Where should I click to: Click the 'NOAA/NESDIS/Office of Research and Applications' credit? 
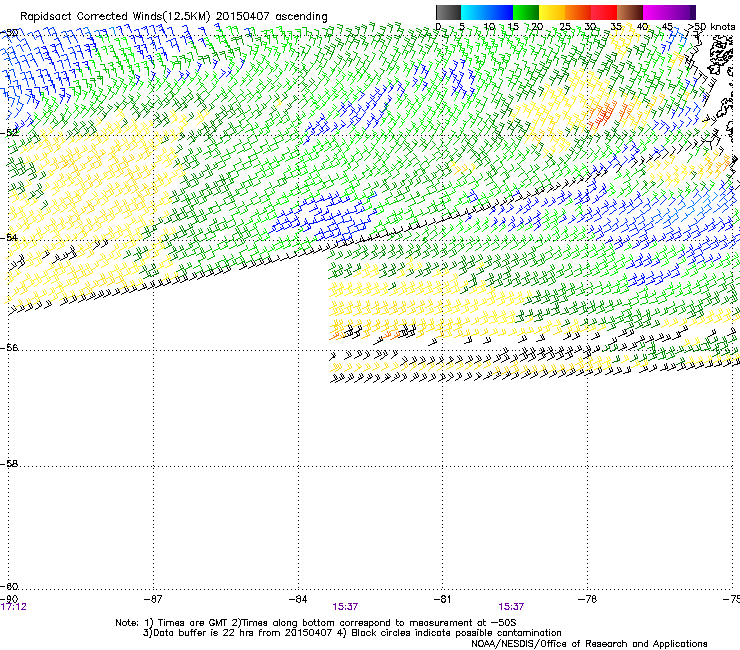coord(589,644)
